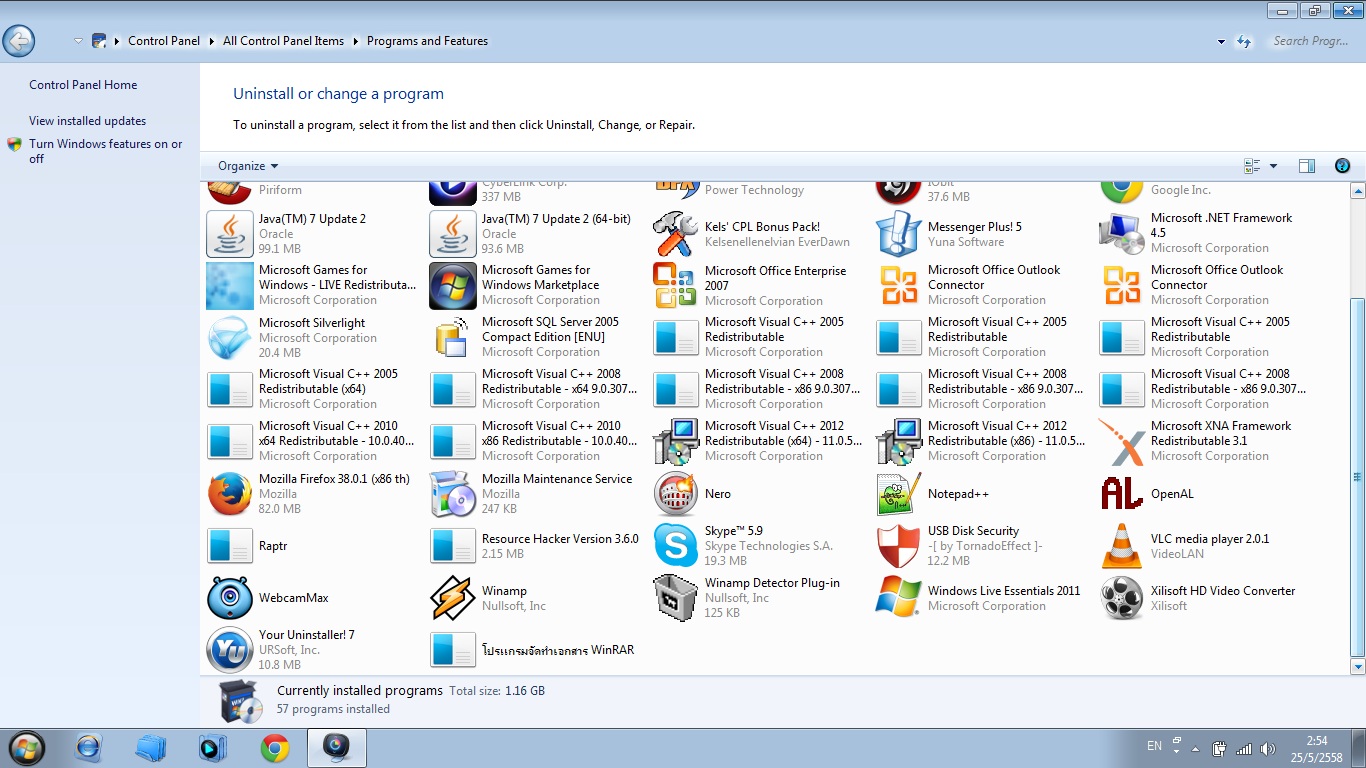The height and width of the screenshot is (768, 1366).
Task: Select the Windows Live Essentials 2011 icon
Action: pyautogui.click(x=899, y=598)
